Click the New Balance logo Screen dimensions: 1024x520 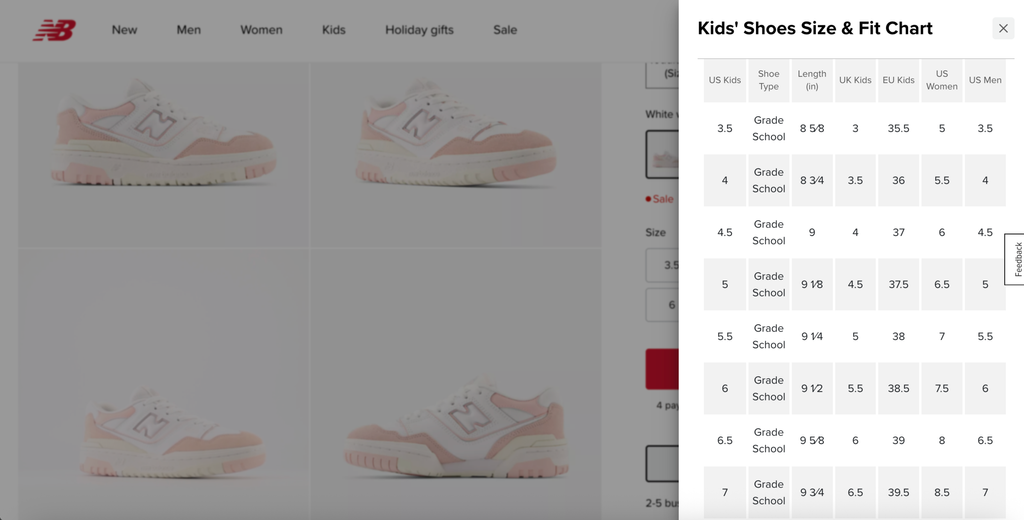pos(54,30)
